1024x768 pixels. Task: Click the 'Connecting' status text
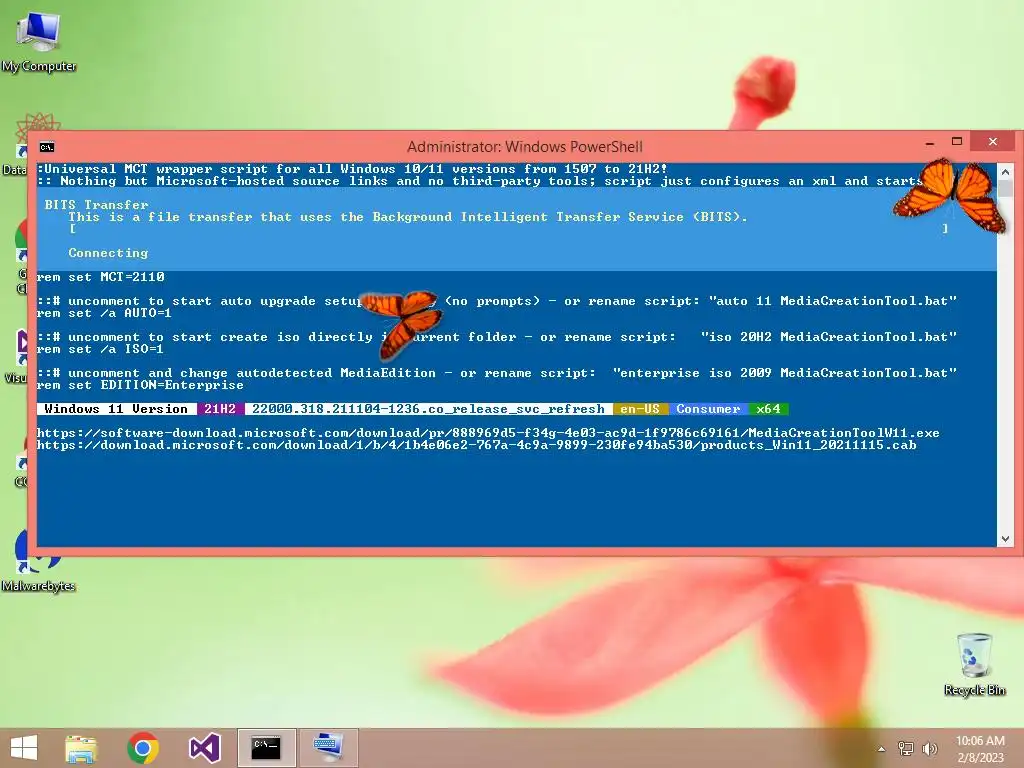(x=108, y=253)
